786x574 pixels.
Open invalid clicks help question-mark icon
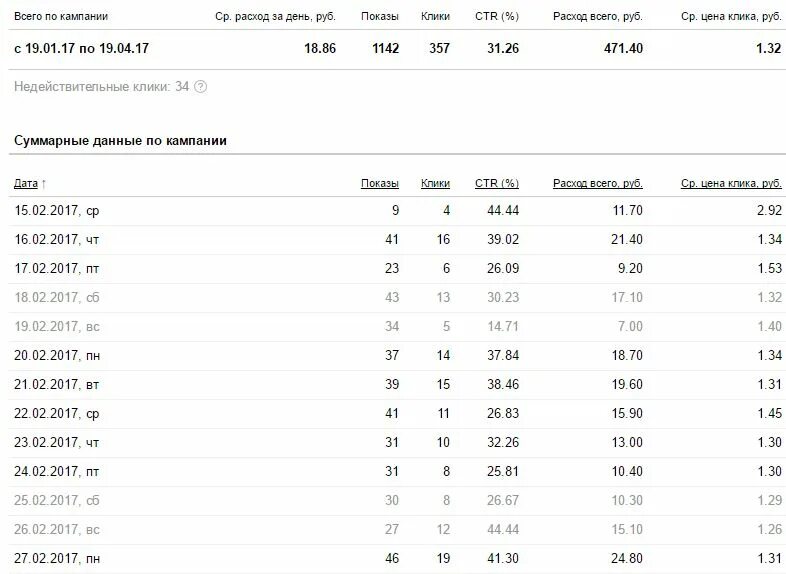click(x=201, y=87)
